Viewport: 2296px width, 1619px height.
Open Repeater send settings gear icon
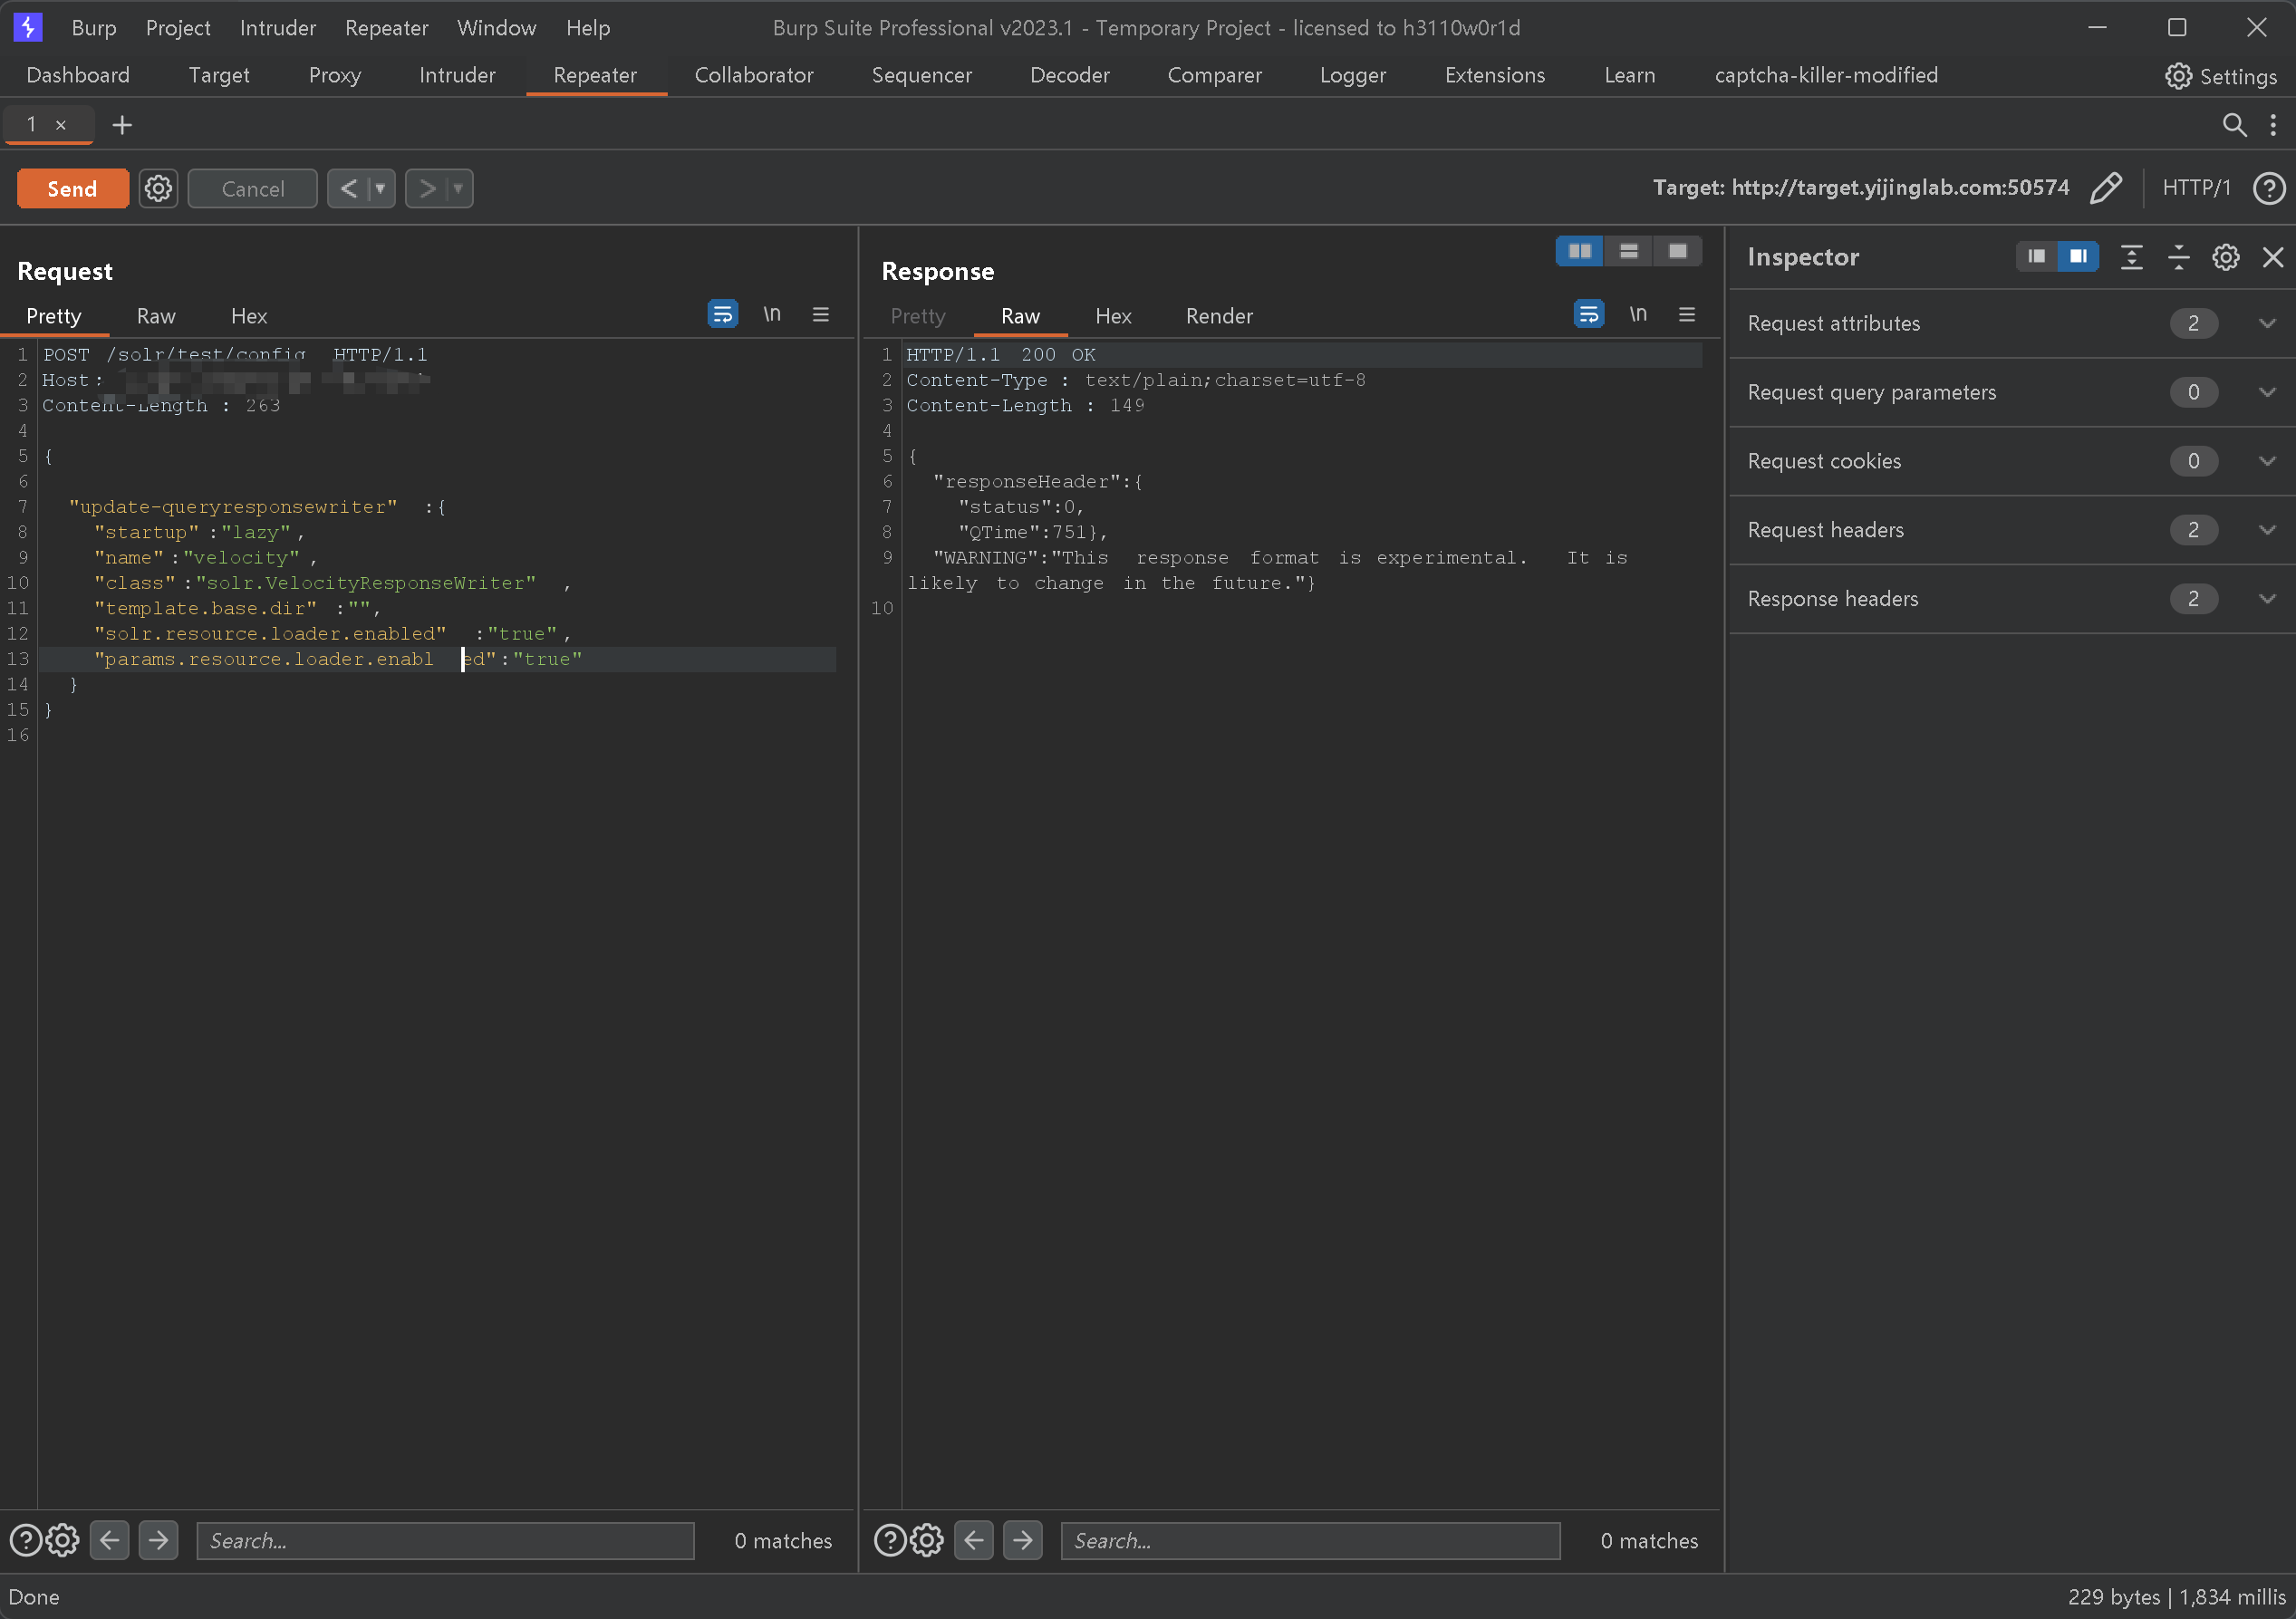coord(158,188)
